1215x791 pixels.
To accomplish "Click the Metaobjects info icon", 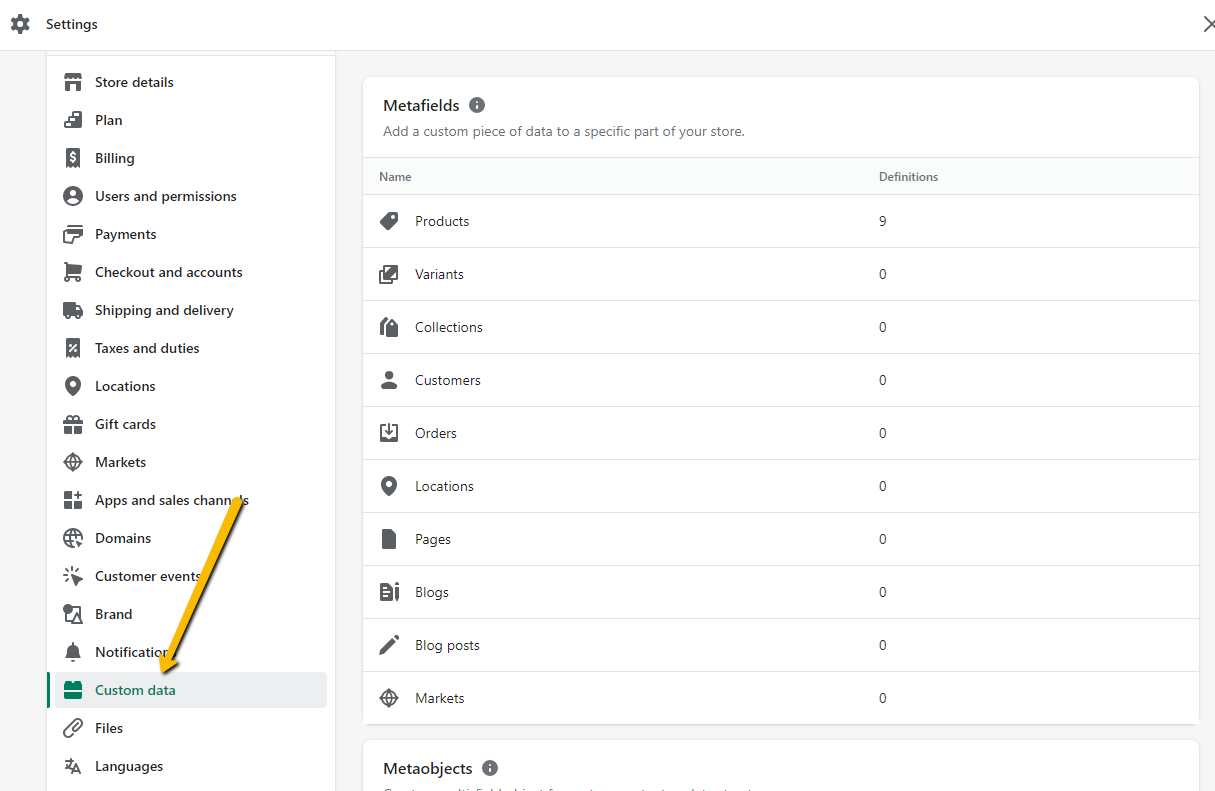I will (490, 768).
